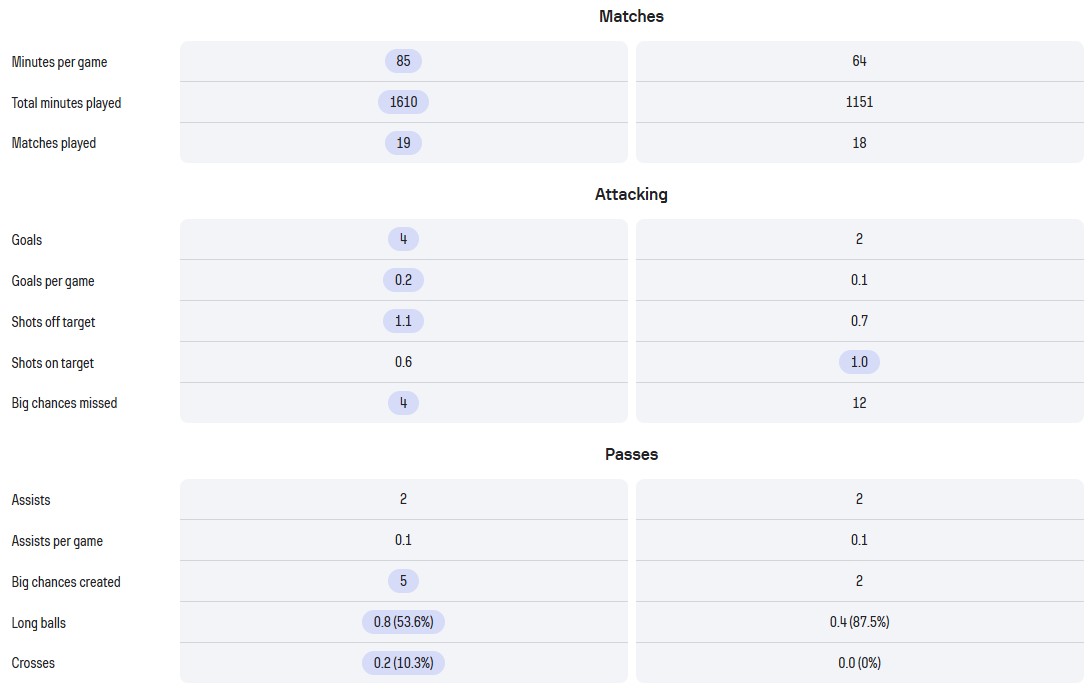Click the 0.2 (10.3%) crosses value
1091x690 pixels.
403,663
